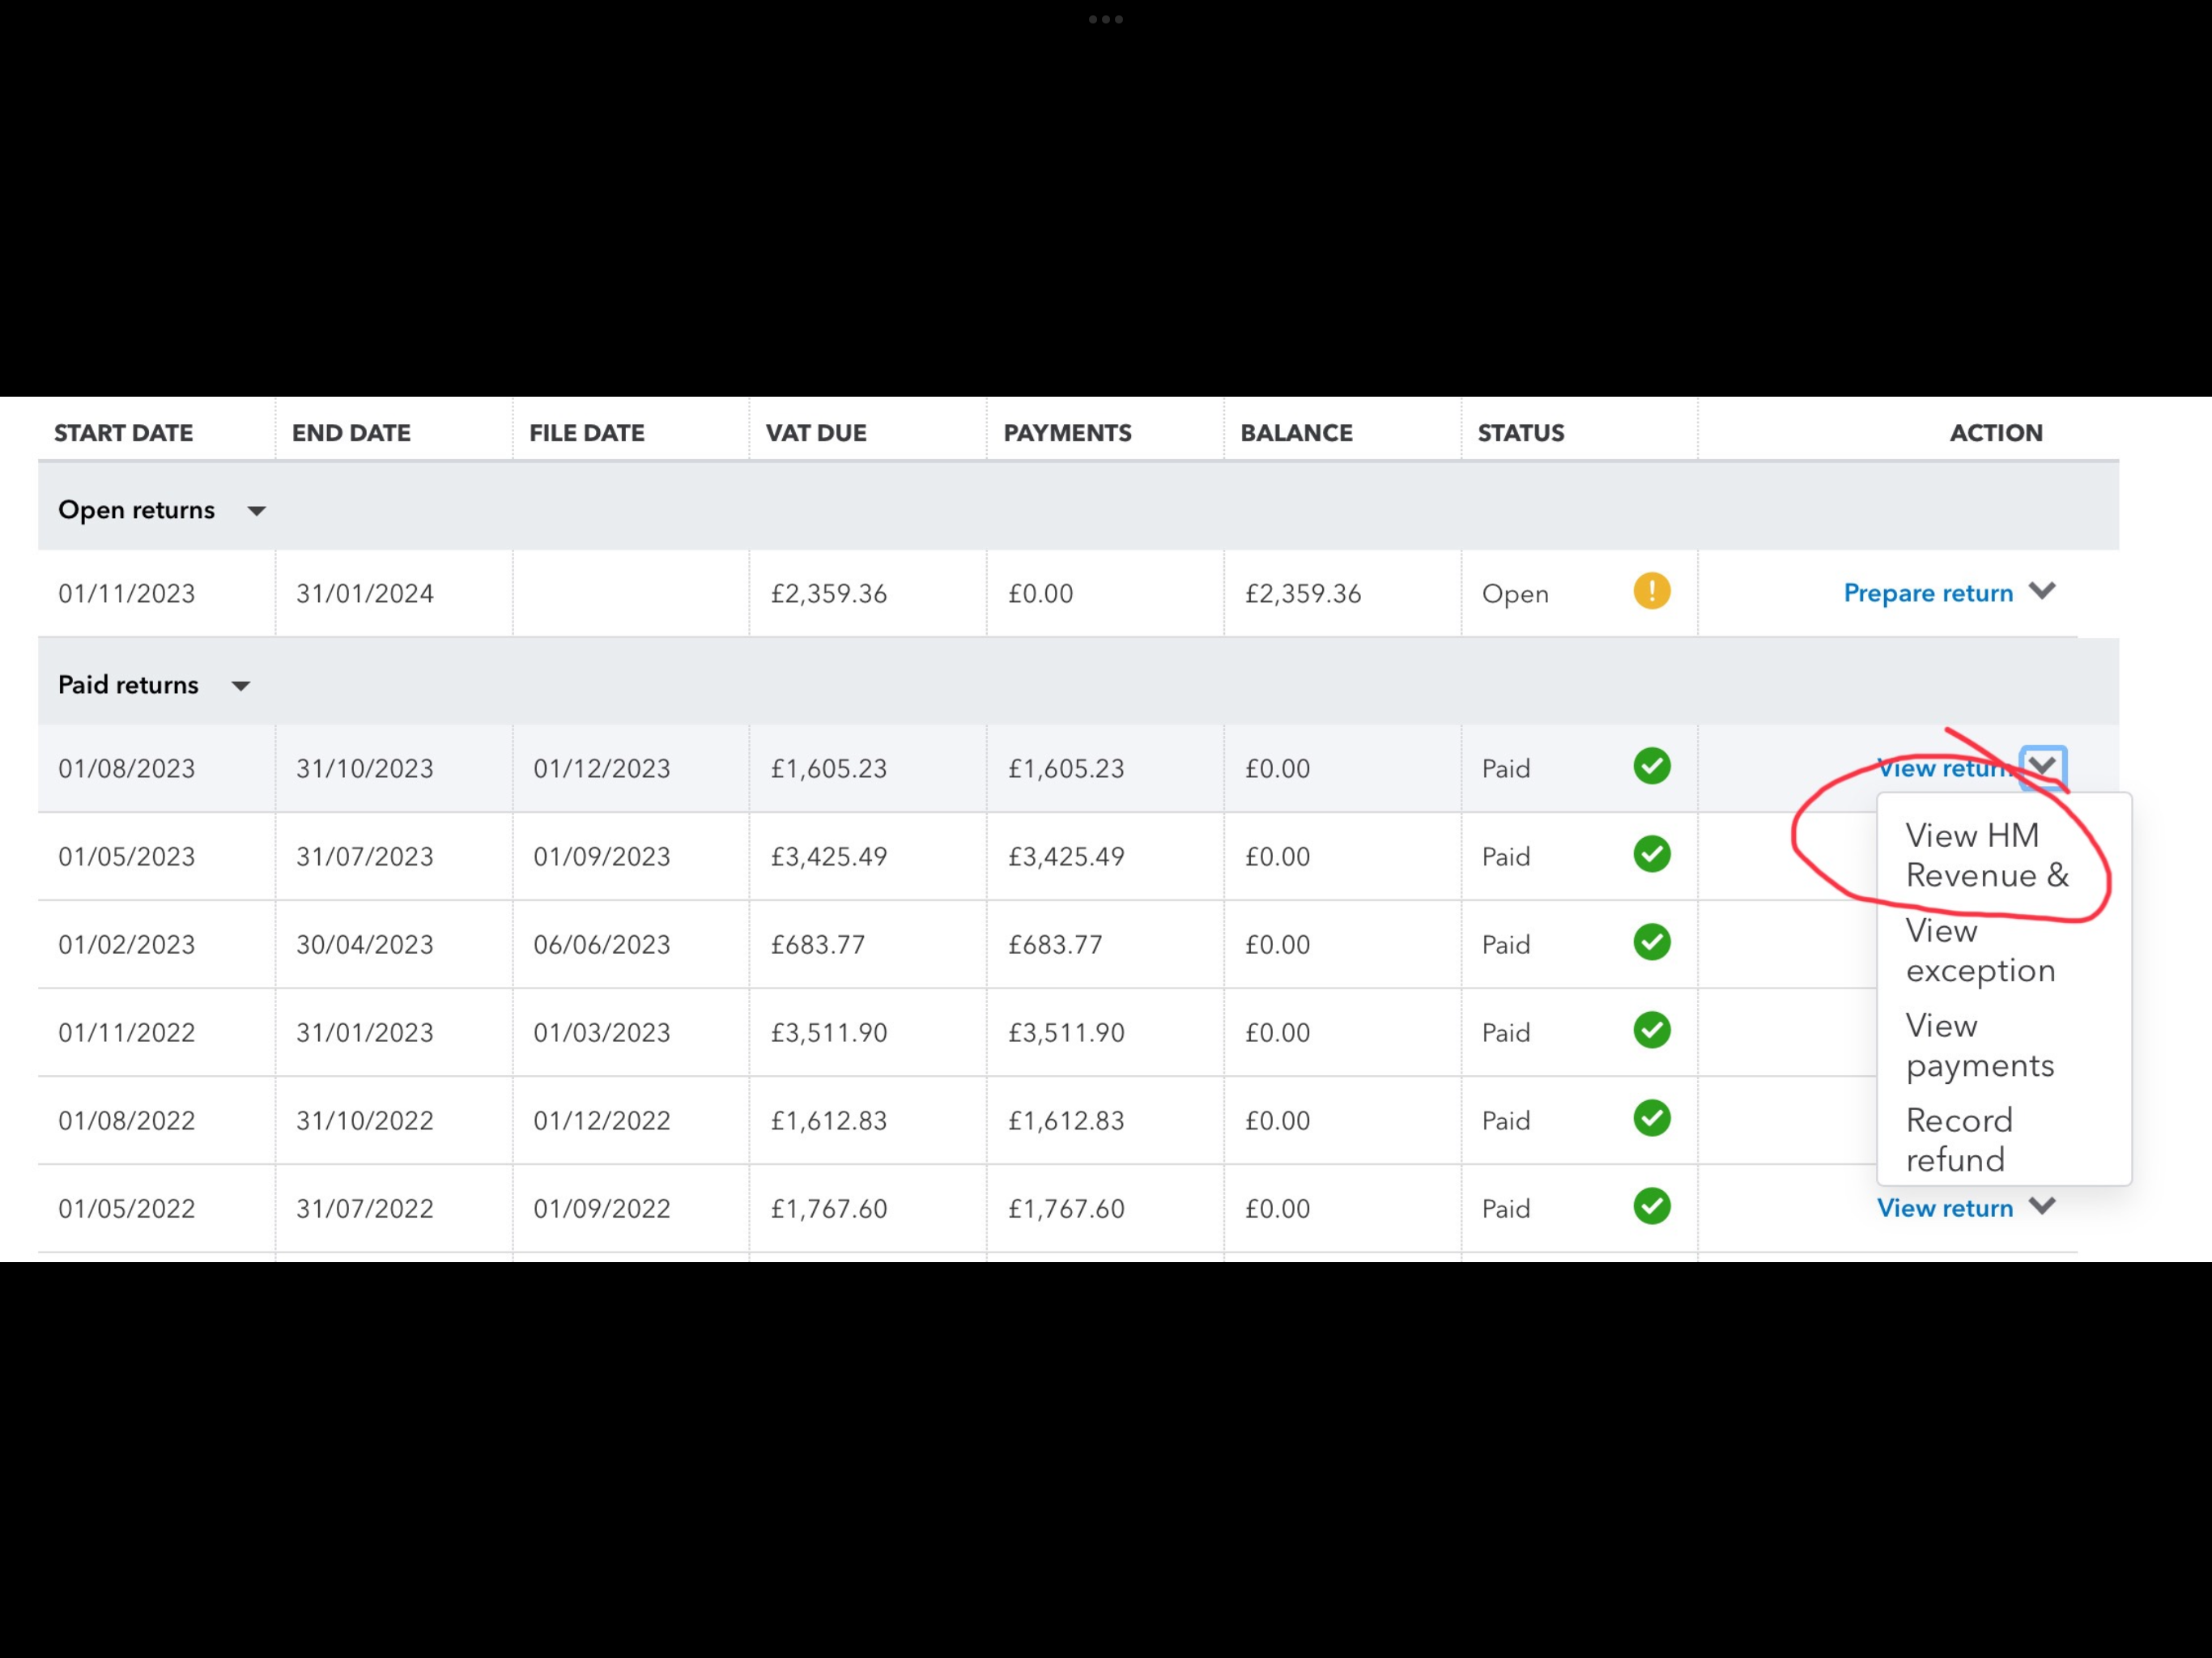Image resolution: width=2212 pixels, height=1658 pixels.
Task: Click green Paid checkmark for 01/02/2023 return
Action: pos(1651,942)
